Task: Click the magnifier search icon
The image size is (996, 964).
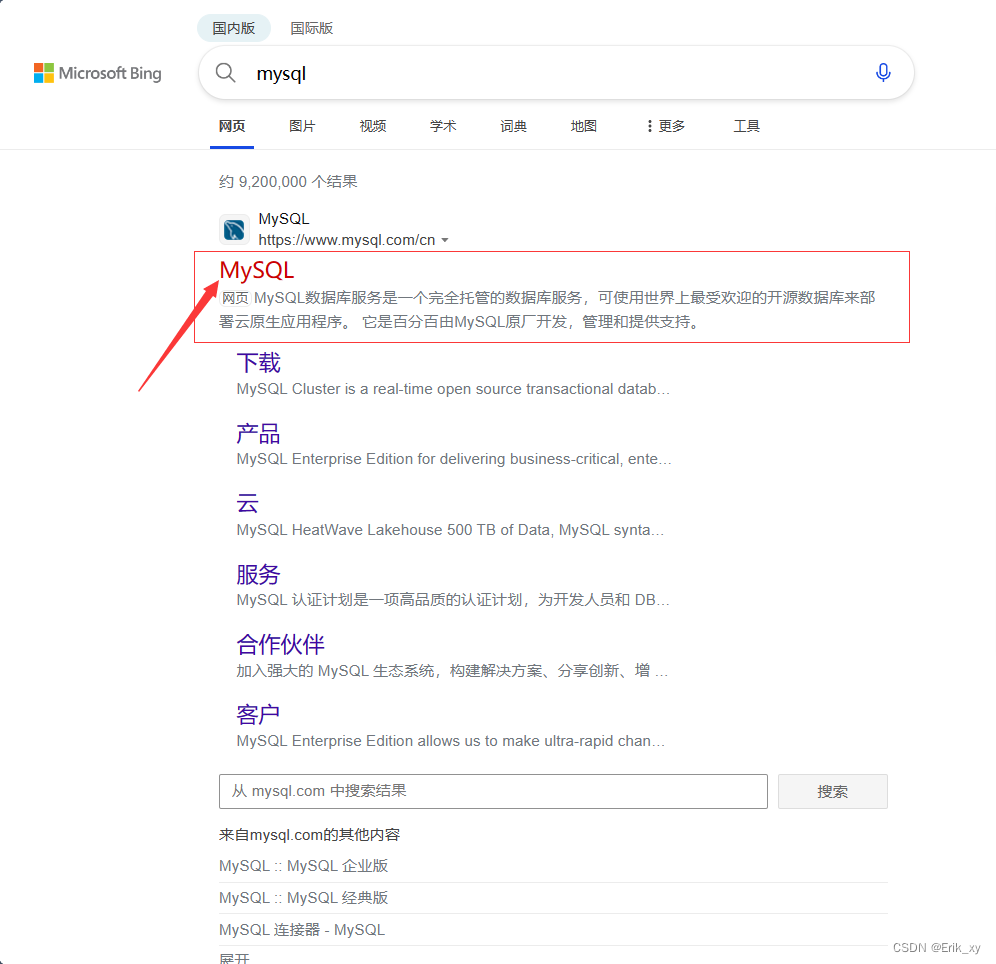Action: click(225, 72)
